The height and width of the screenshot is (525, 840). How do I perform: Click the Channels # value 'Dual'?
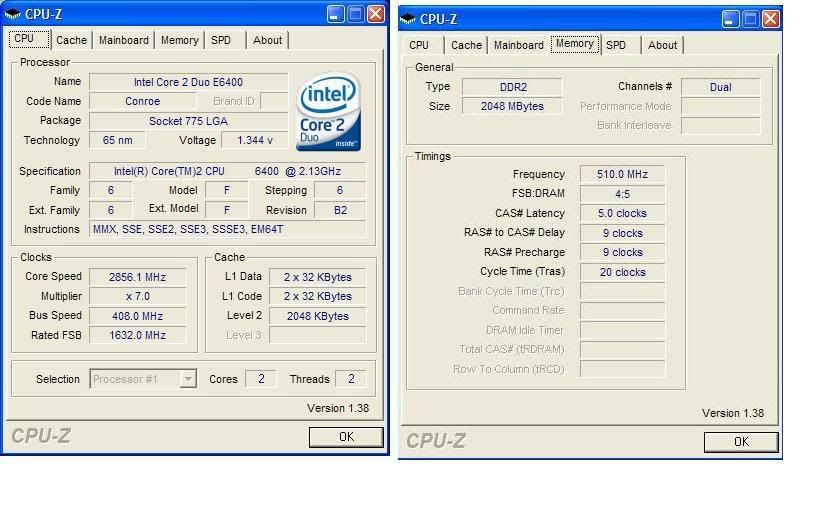(x=721, y=87)
